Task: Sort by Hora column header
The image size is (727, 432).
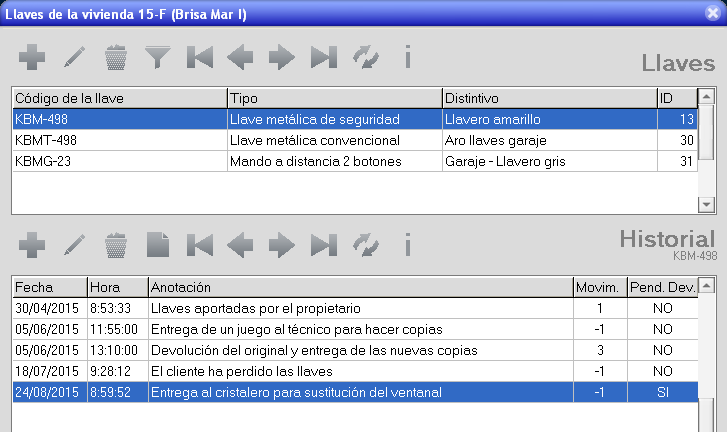Action: (118, 287)
